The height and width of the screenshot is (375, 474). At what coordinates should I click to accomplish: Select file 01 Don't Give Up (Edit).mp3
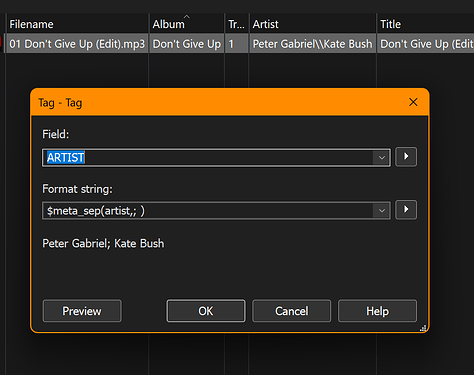pyautogui.click(x=77, y=44)
